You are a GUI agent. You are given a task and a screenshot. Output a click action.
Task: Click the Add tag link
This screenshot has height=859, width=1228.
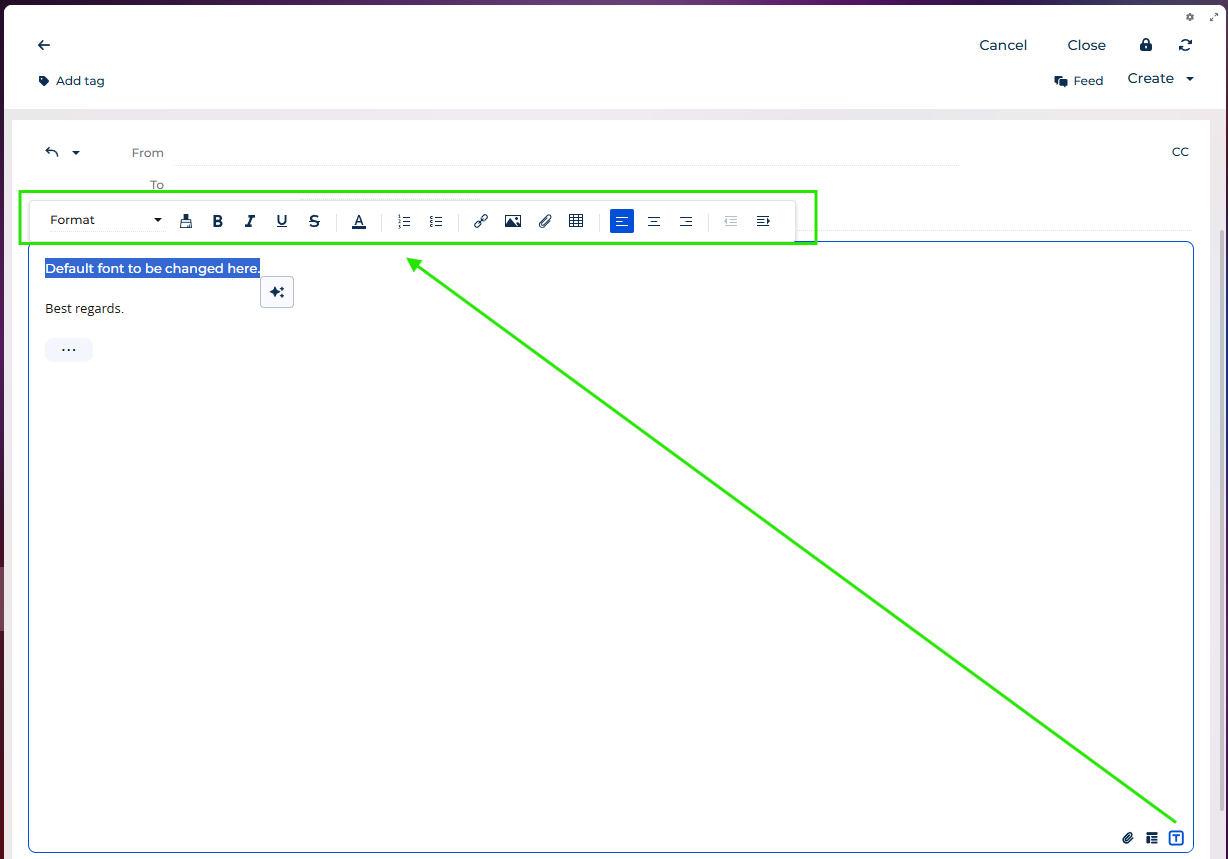coord(71,80)
